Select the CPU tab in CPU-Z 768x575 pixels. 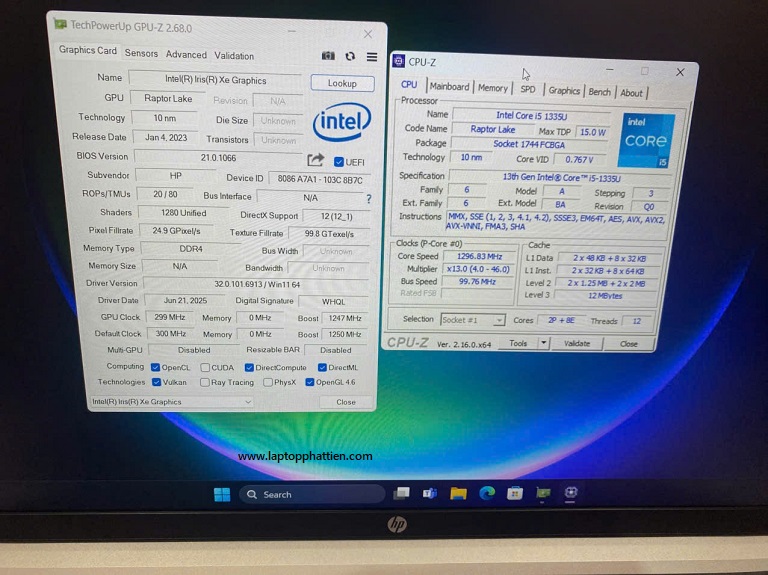(409, 84)
